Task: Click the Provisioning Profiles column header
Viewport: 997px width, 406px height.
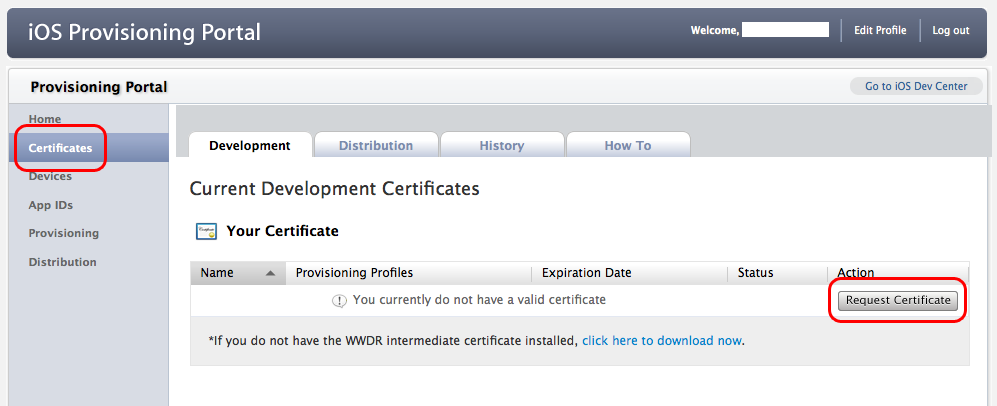Action: (354, 273)
